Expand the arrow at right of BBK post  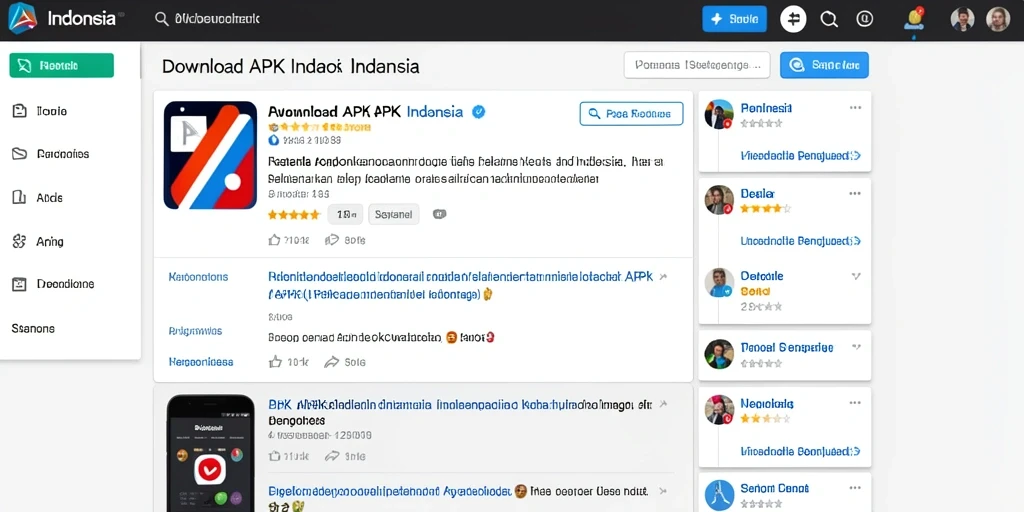[x=664, y=405]
